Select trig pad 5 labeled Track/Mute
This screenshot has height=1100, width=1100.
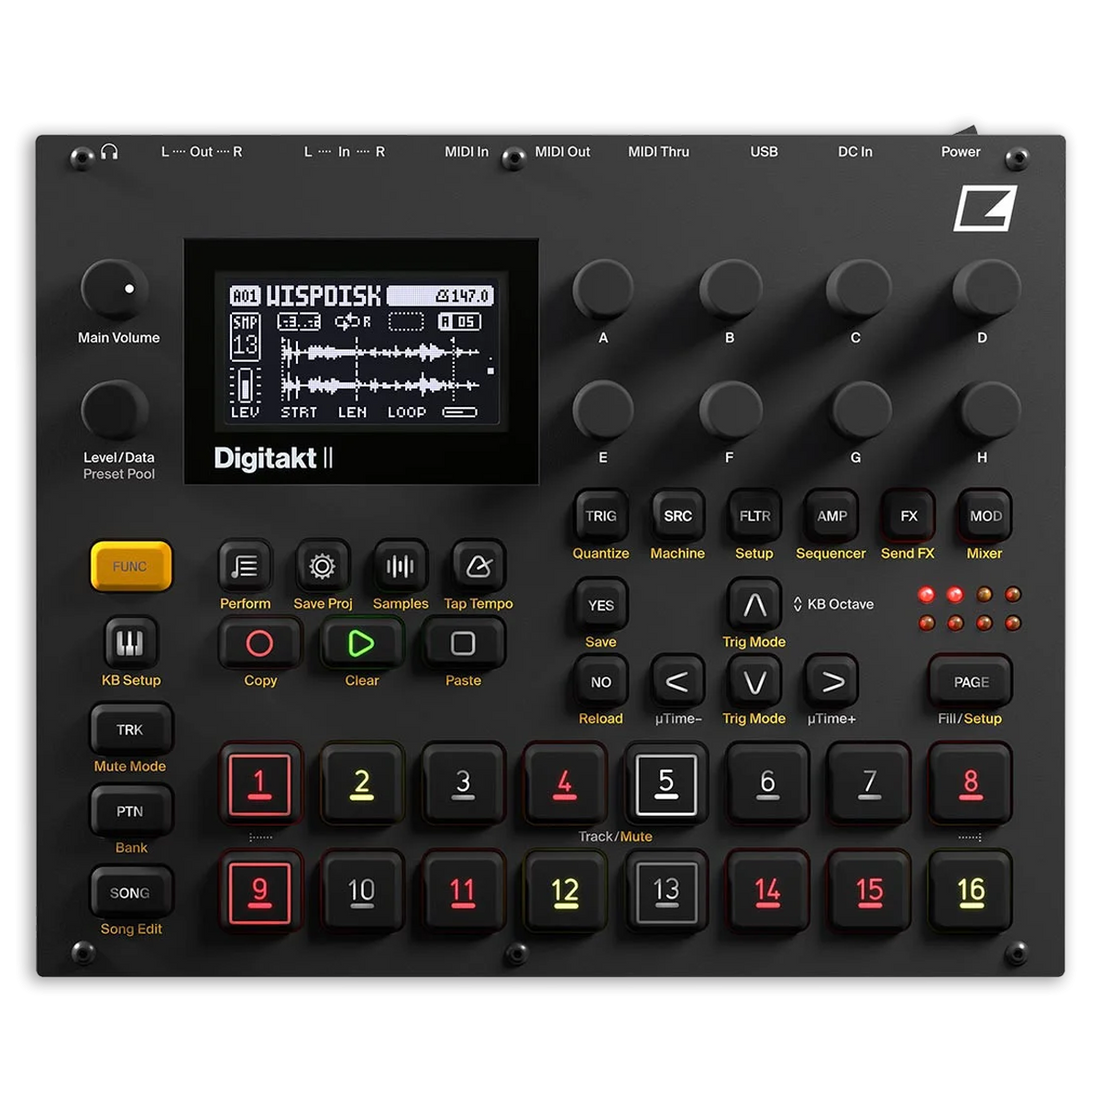click(x=665, y=785)
